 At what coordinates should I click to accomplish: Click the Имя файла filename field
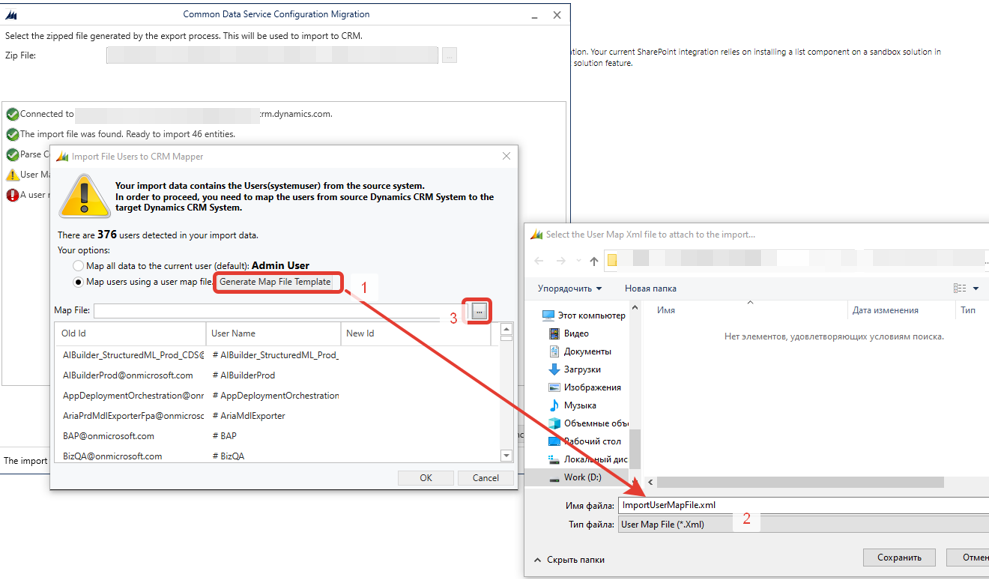[x=803, y=505]
